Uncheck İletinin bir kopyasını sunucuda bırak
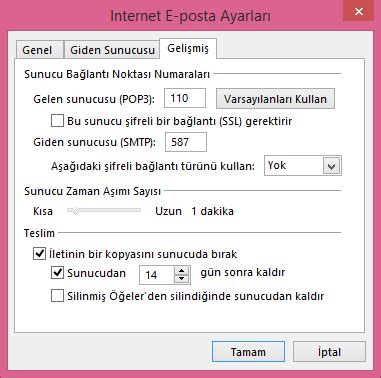 39,254
